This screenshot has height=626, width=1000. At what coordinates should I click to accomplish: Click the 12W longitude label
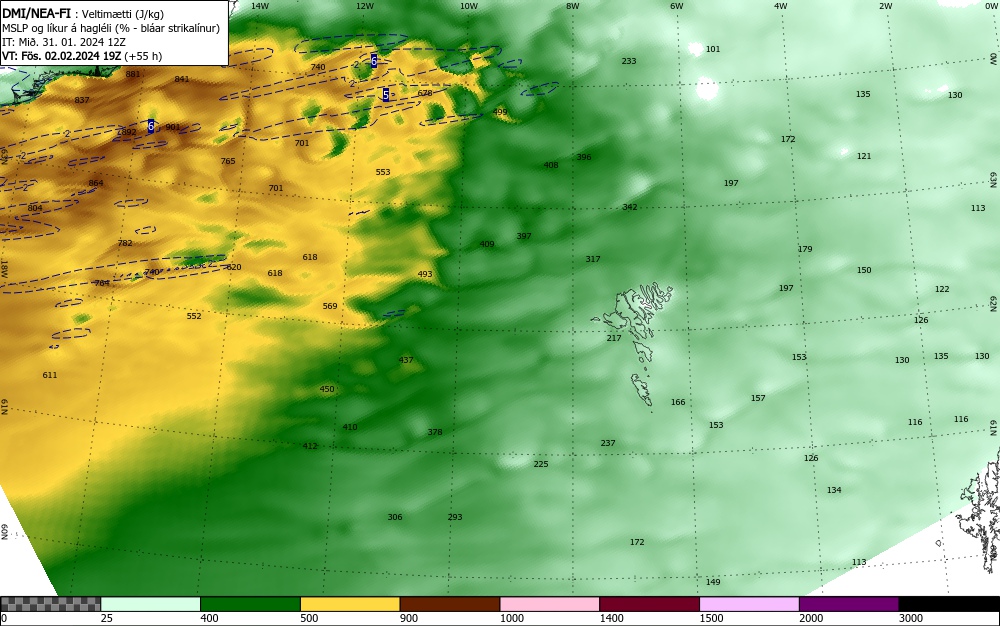(364, 6)
